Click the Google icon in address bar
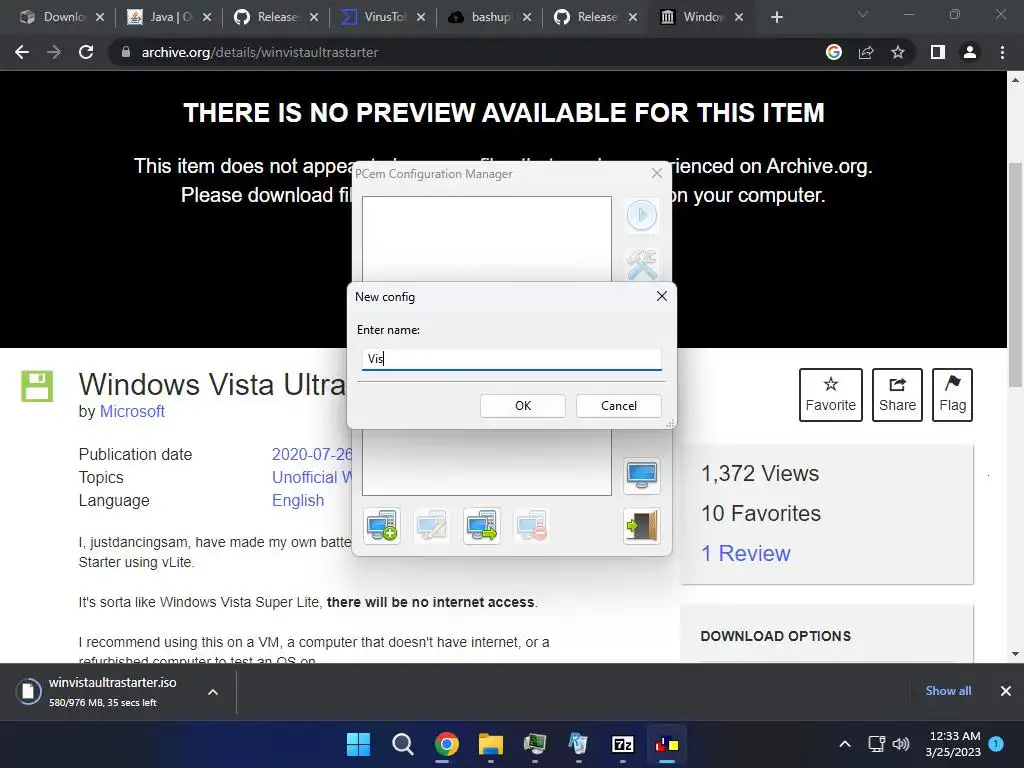1024x768 pixels. coord(833,52)
